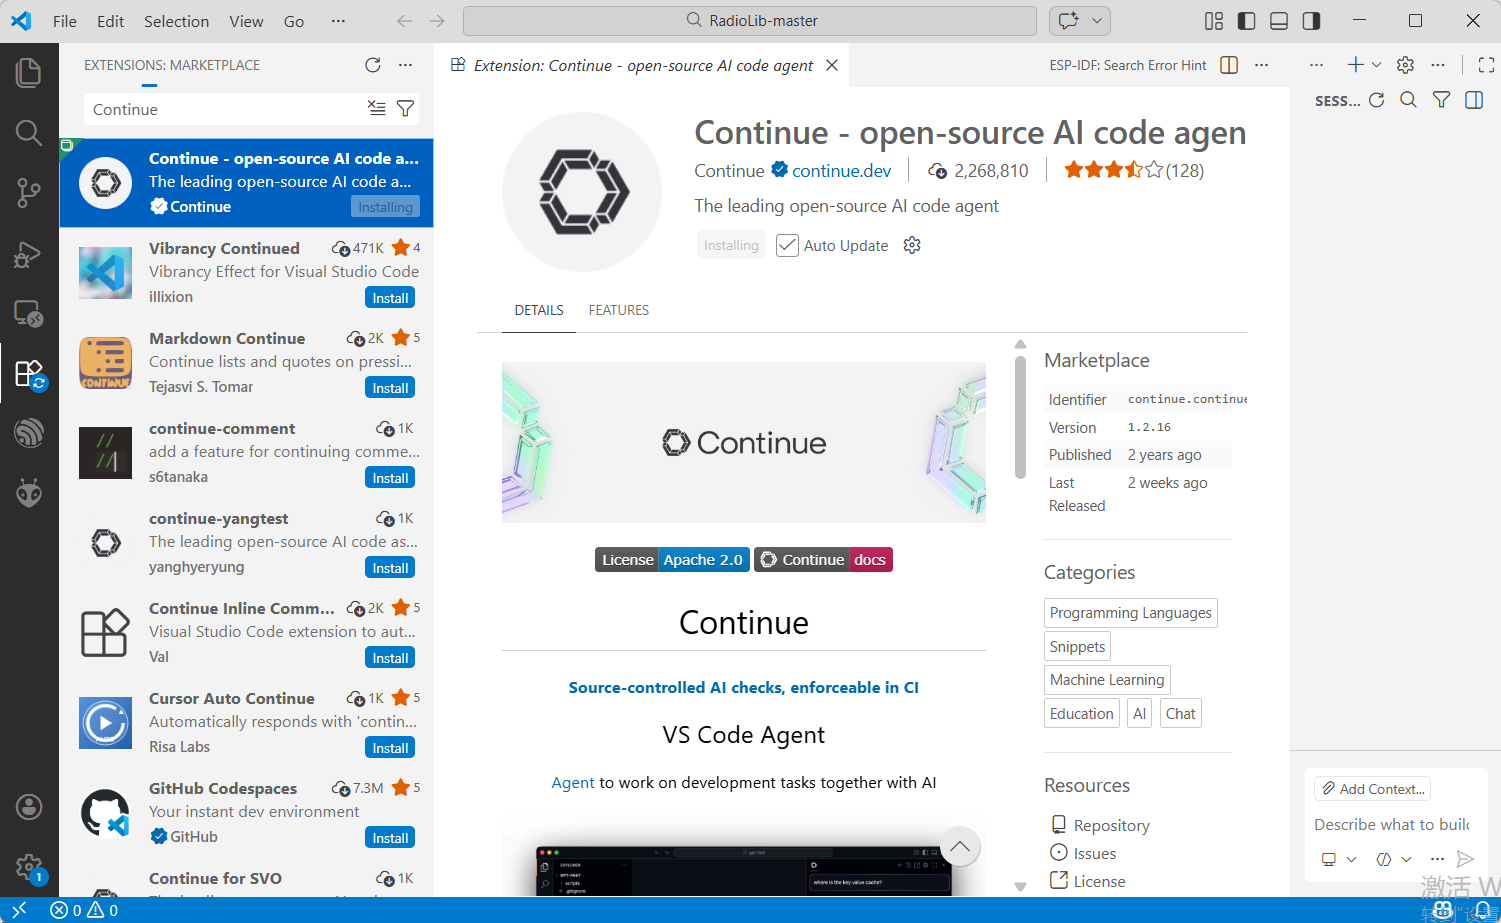This screenshot has width=1501, height=923.
Task: Toggle Secondary Side Bar visibility
Action: [x=1311, y=21]
